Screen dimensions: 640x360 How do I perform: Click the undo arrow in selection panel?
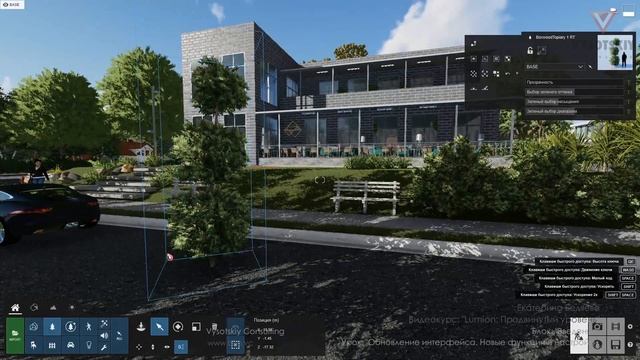pyautogui.click(x=508, y=74)
